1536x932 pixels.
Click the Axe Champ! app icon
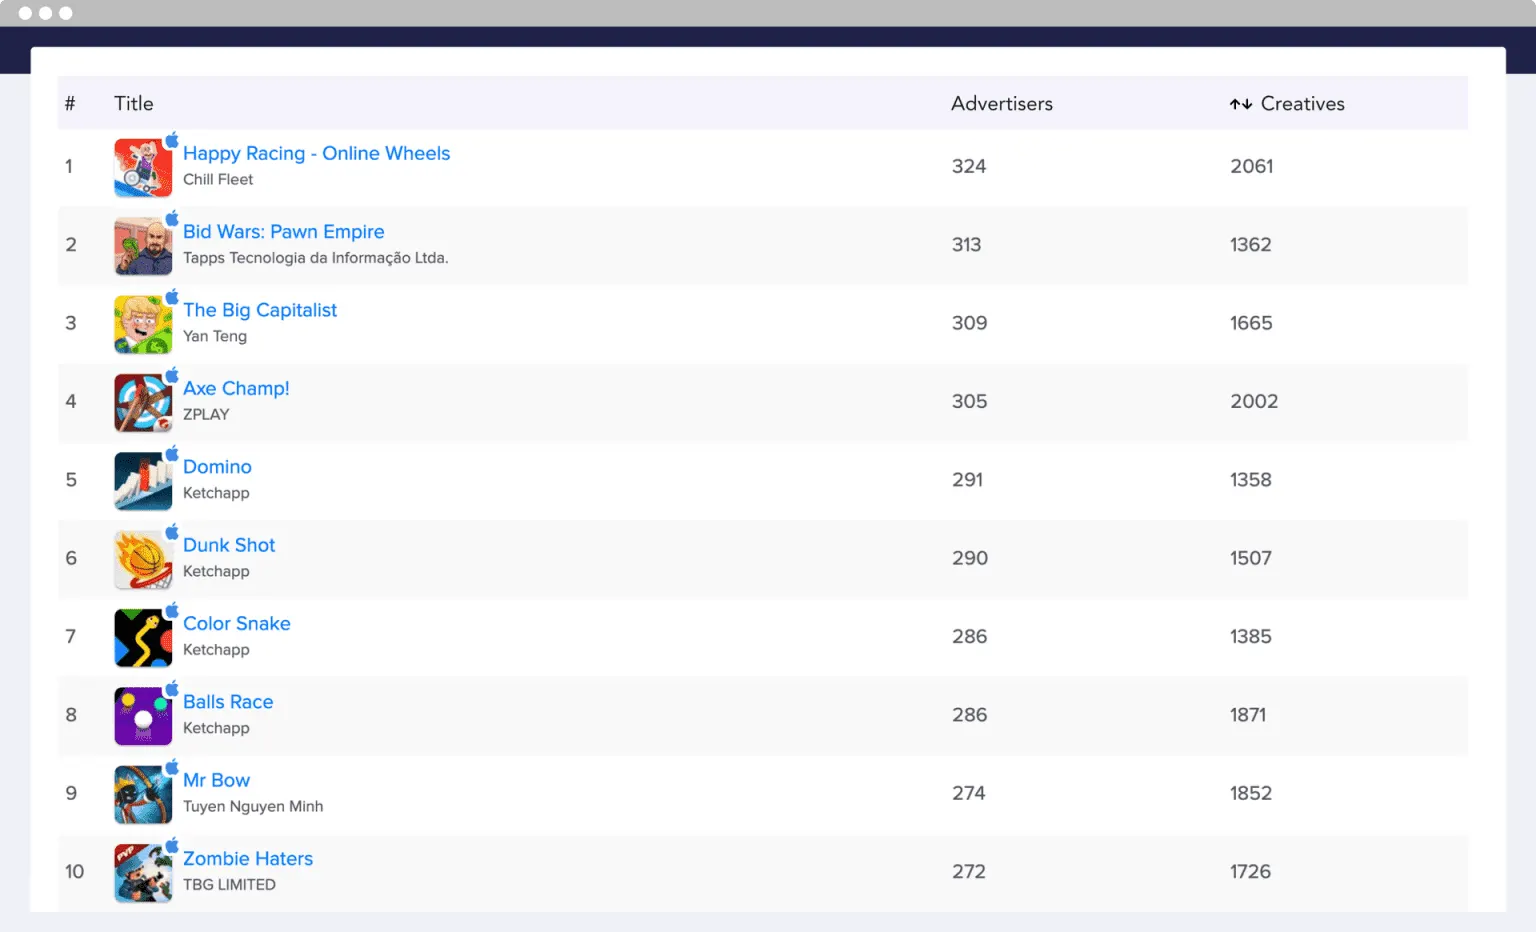pyautogui.click(x=143, y=402)
